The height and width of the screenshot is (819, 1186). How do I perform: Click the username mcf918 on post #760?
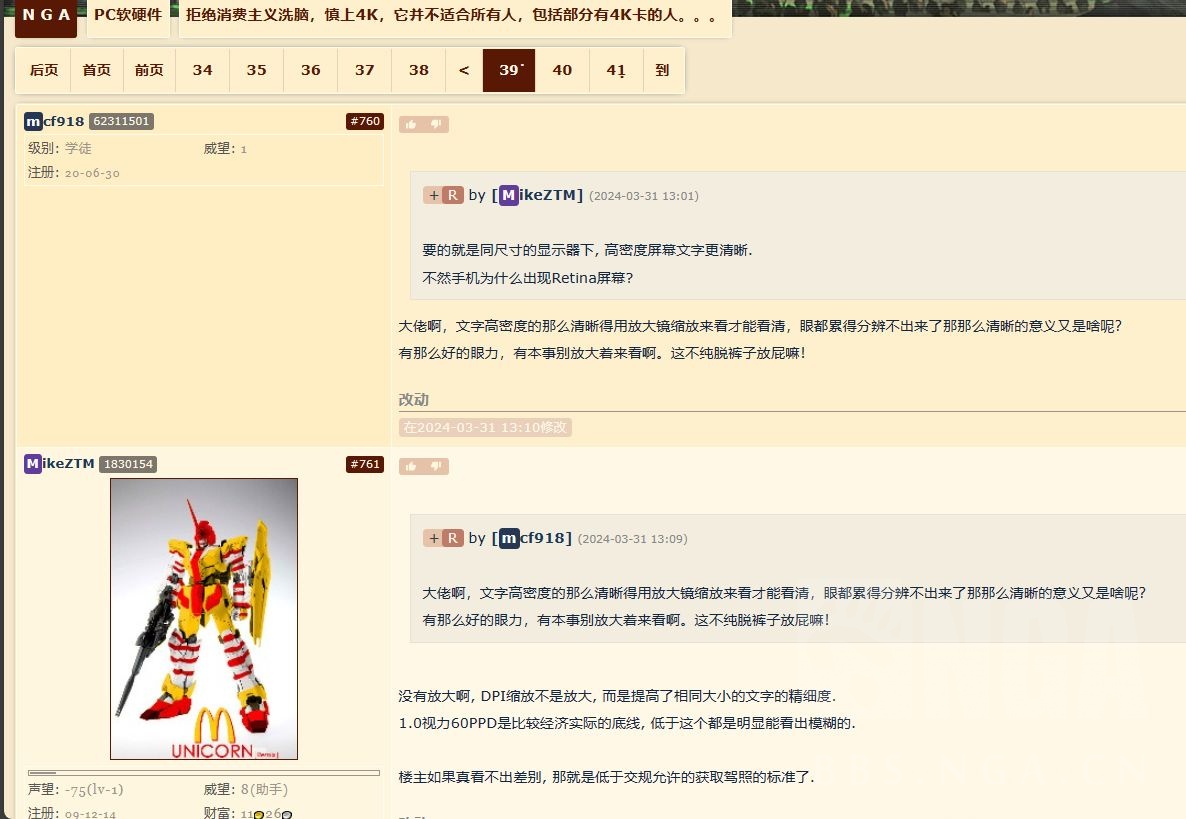coord(54,121)
